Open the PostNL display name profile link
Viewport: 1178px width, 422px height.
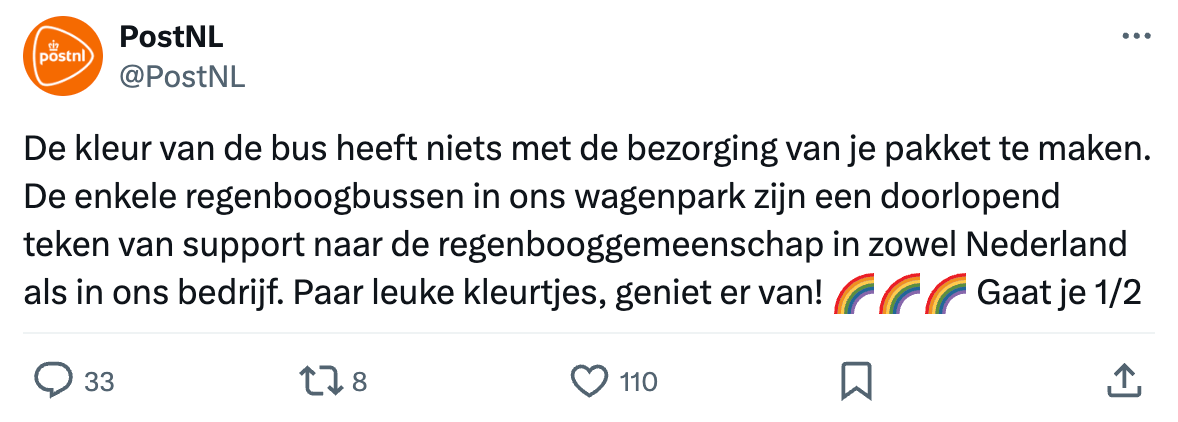click(171, 37)
